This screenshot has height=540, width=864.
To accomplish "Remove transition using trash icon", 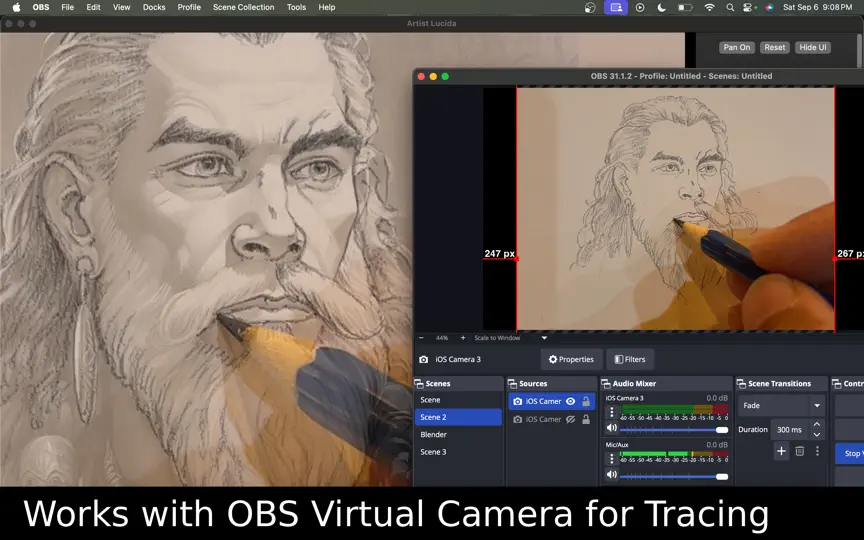I will [800, 451].
